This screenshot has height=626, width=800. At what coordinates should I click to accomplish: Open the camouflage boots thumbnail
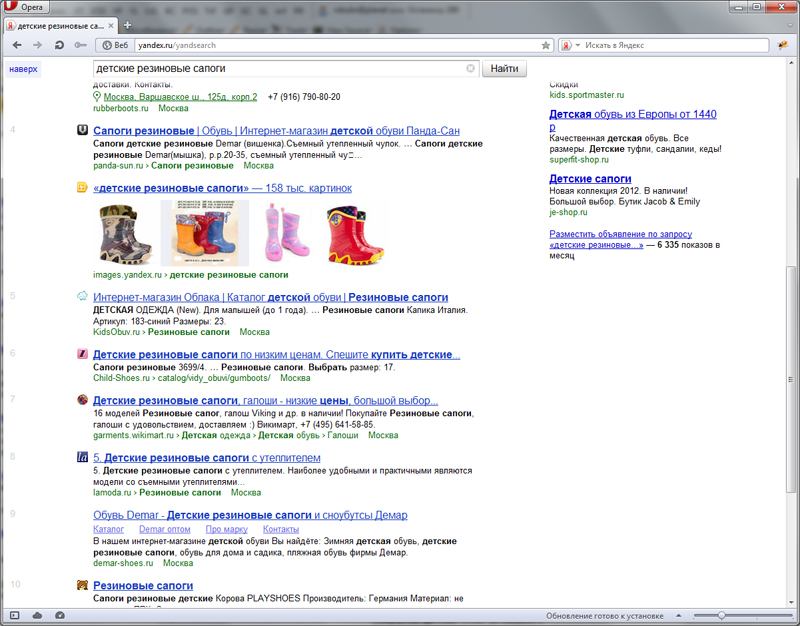coord(125,233)
